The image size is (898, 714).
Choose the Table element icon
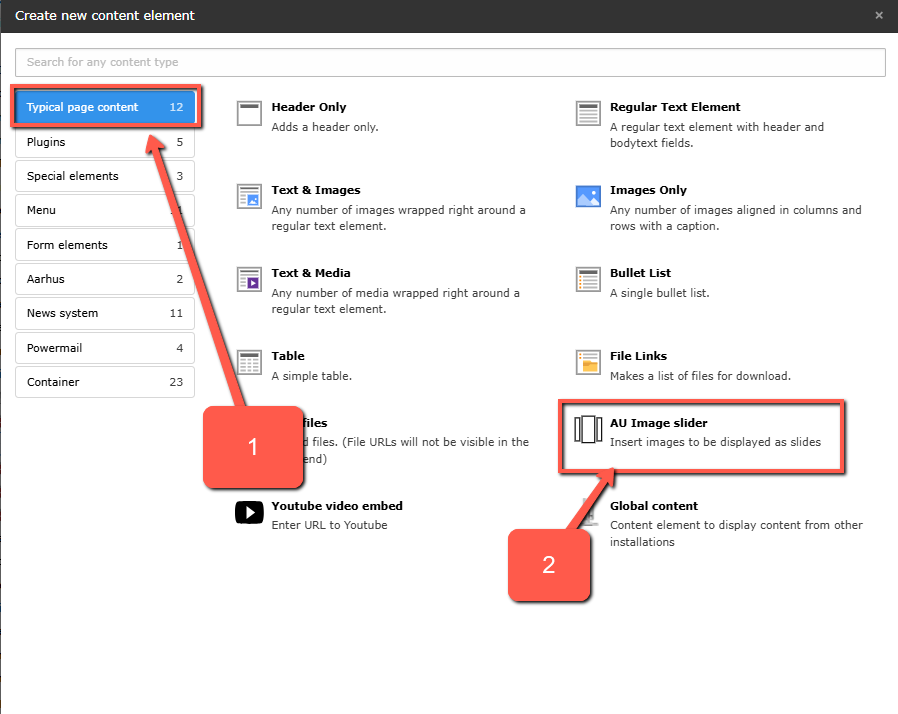point(249,363)
